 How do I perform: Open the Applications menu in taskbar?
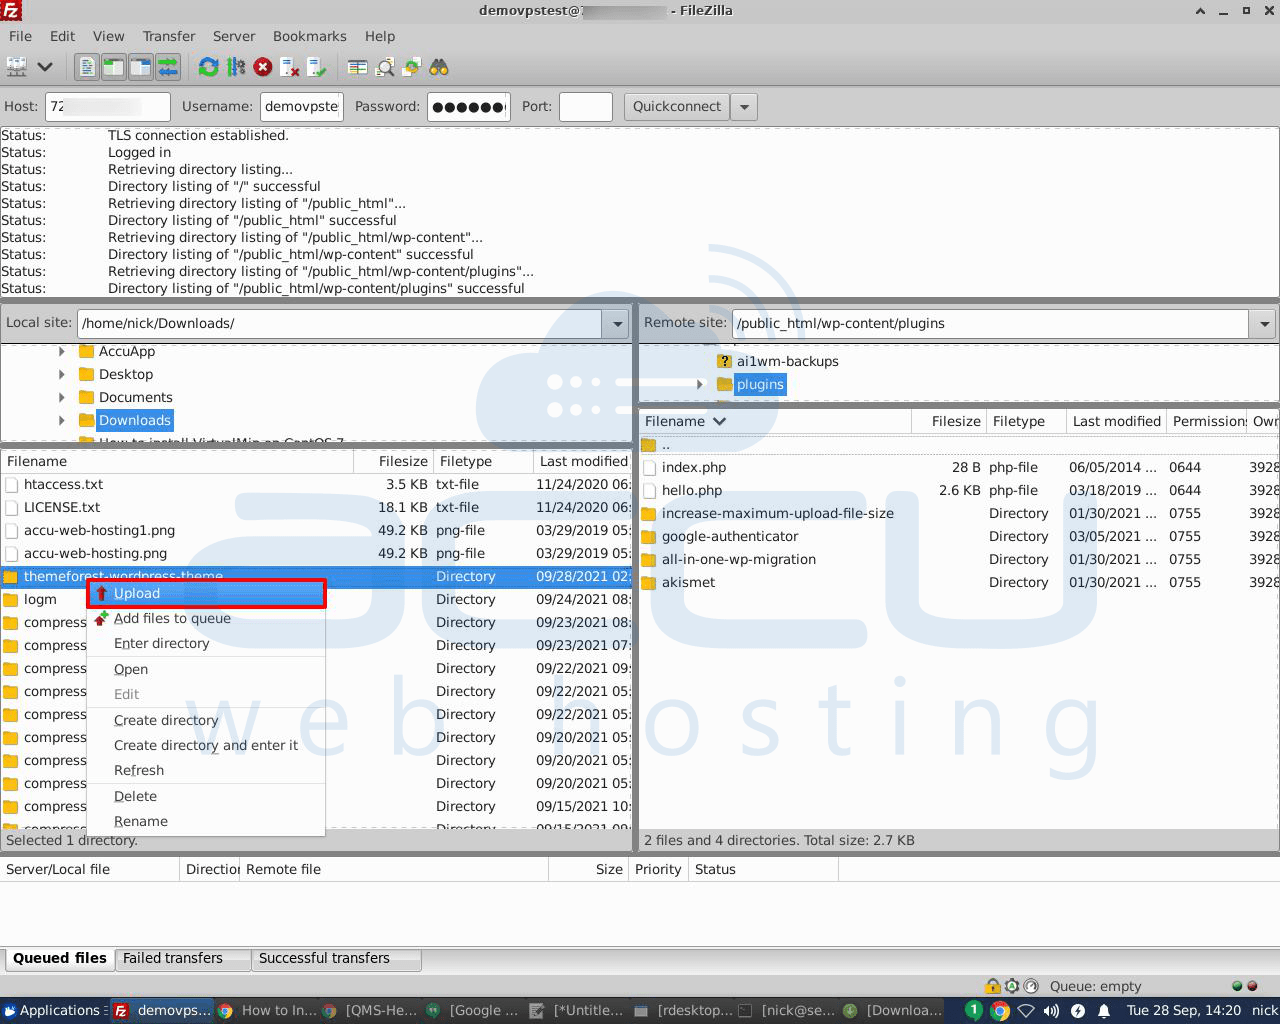coord(53,1010)
